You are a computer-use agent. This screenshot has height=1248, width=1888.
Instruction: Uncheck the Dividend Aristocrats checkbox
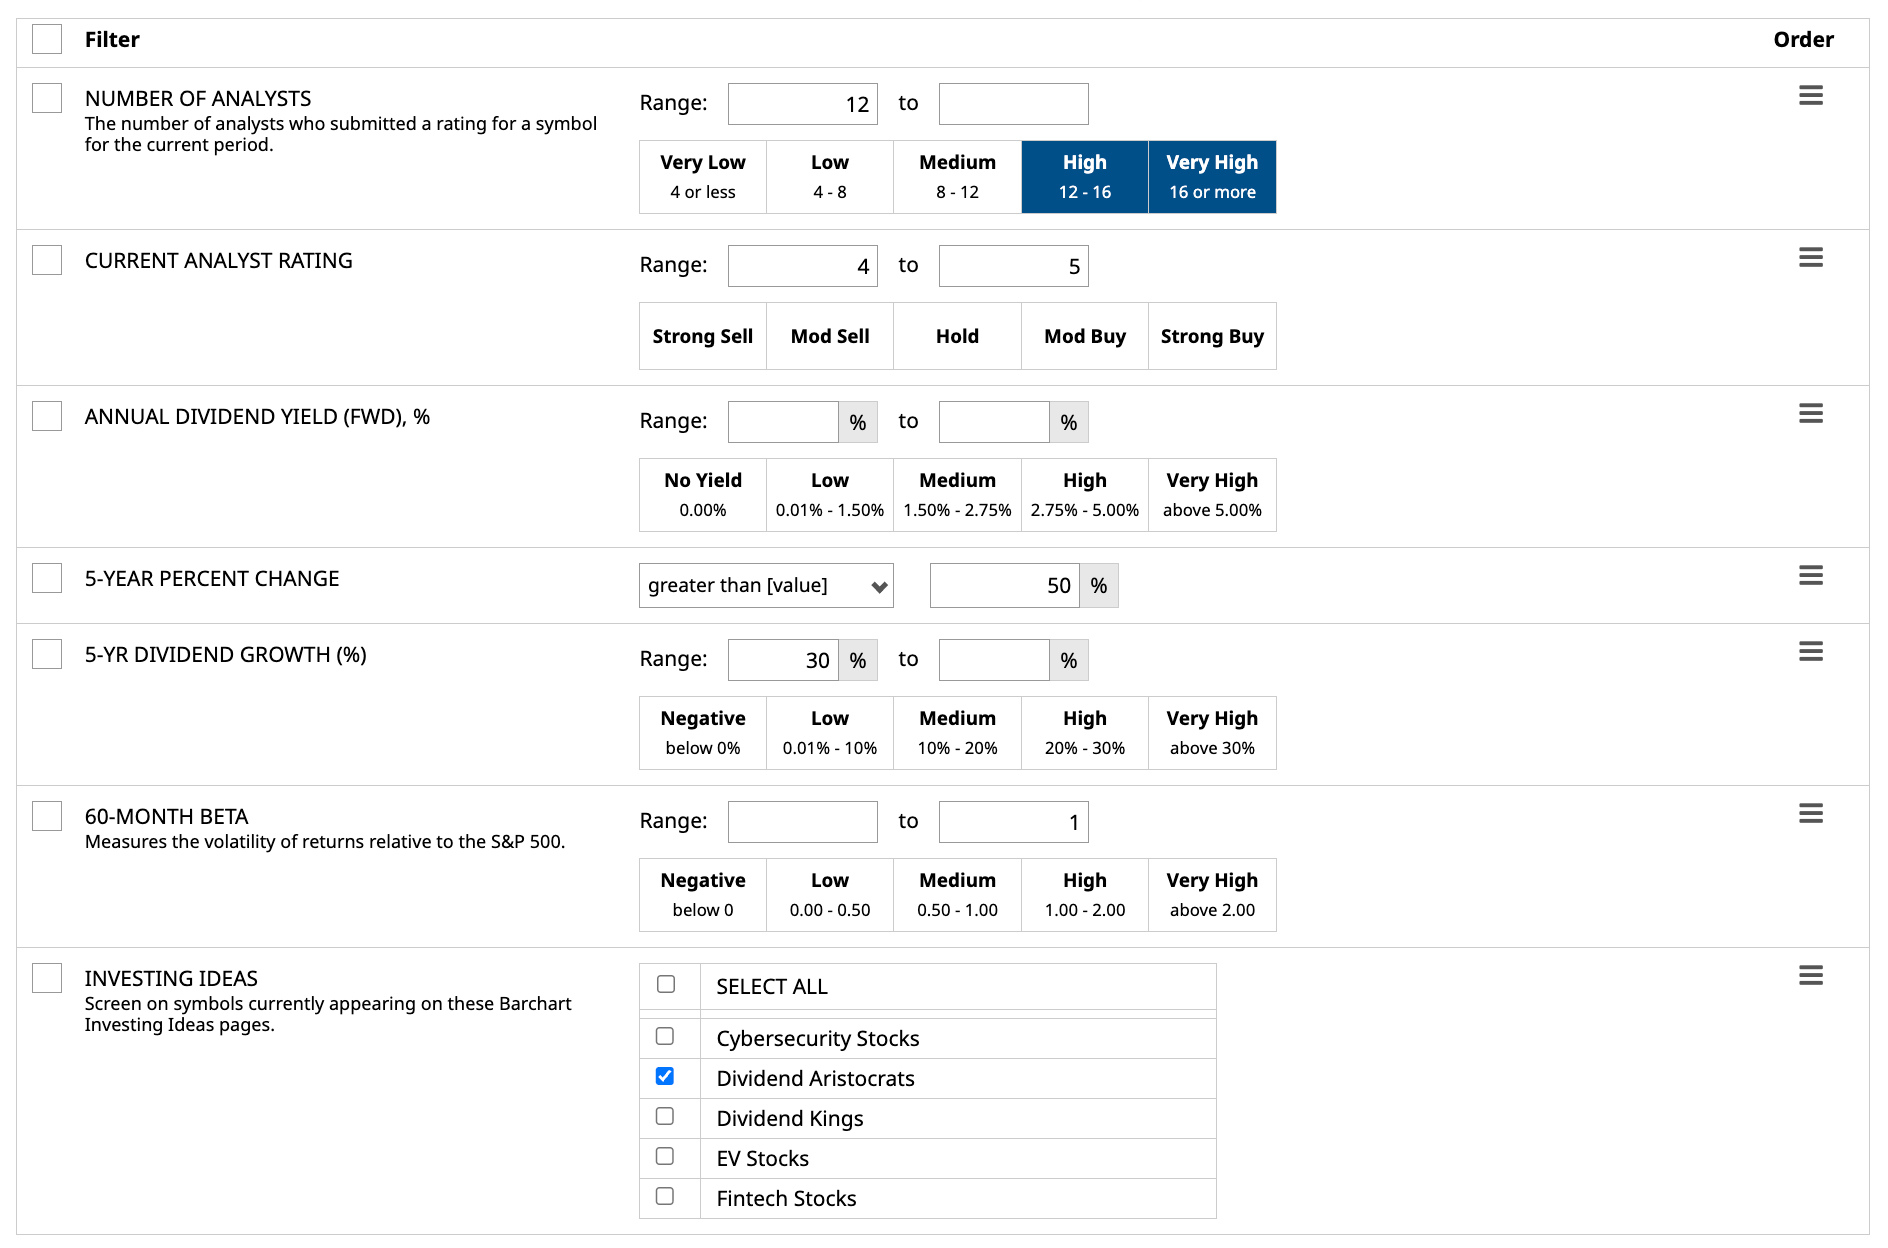[x=665, y=1076]
